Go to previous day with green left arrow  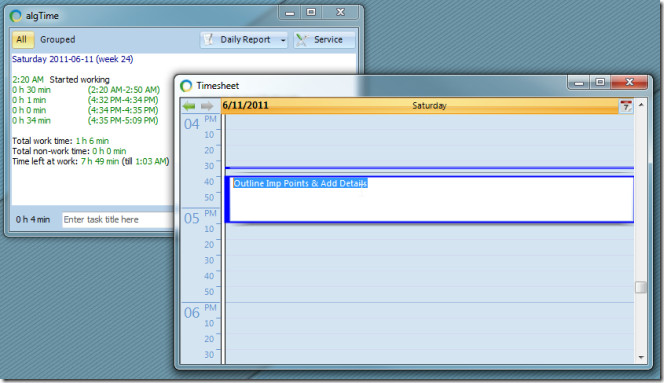pos(189,106)
